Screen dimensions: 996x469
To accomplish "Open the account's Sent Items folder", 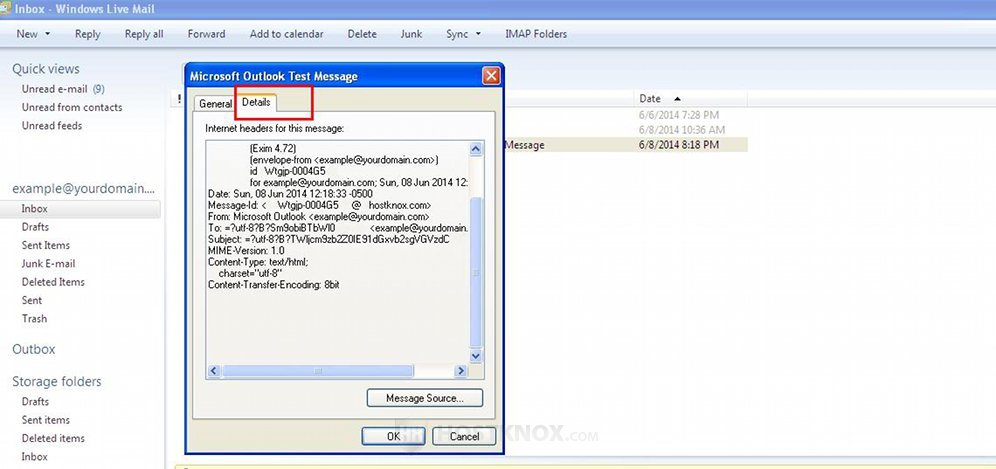I will (46, 245).
